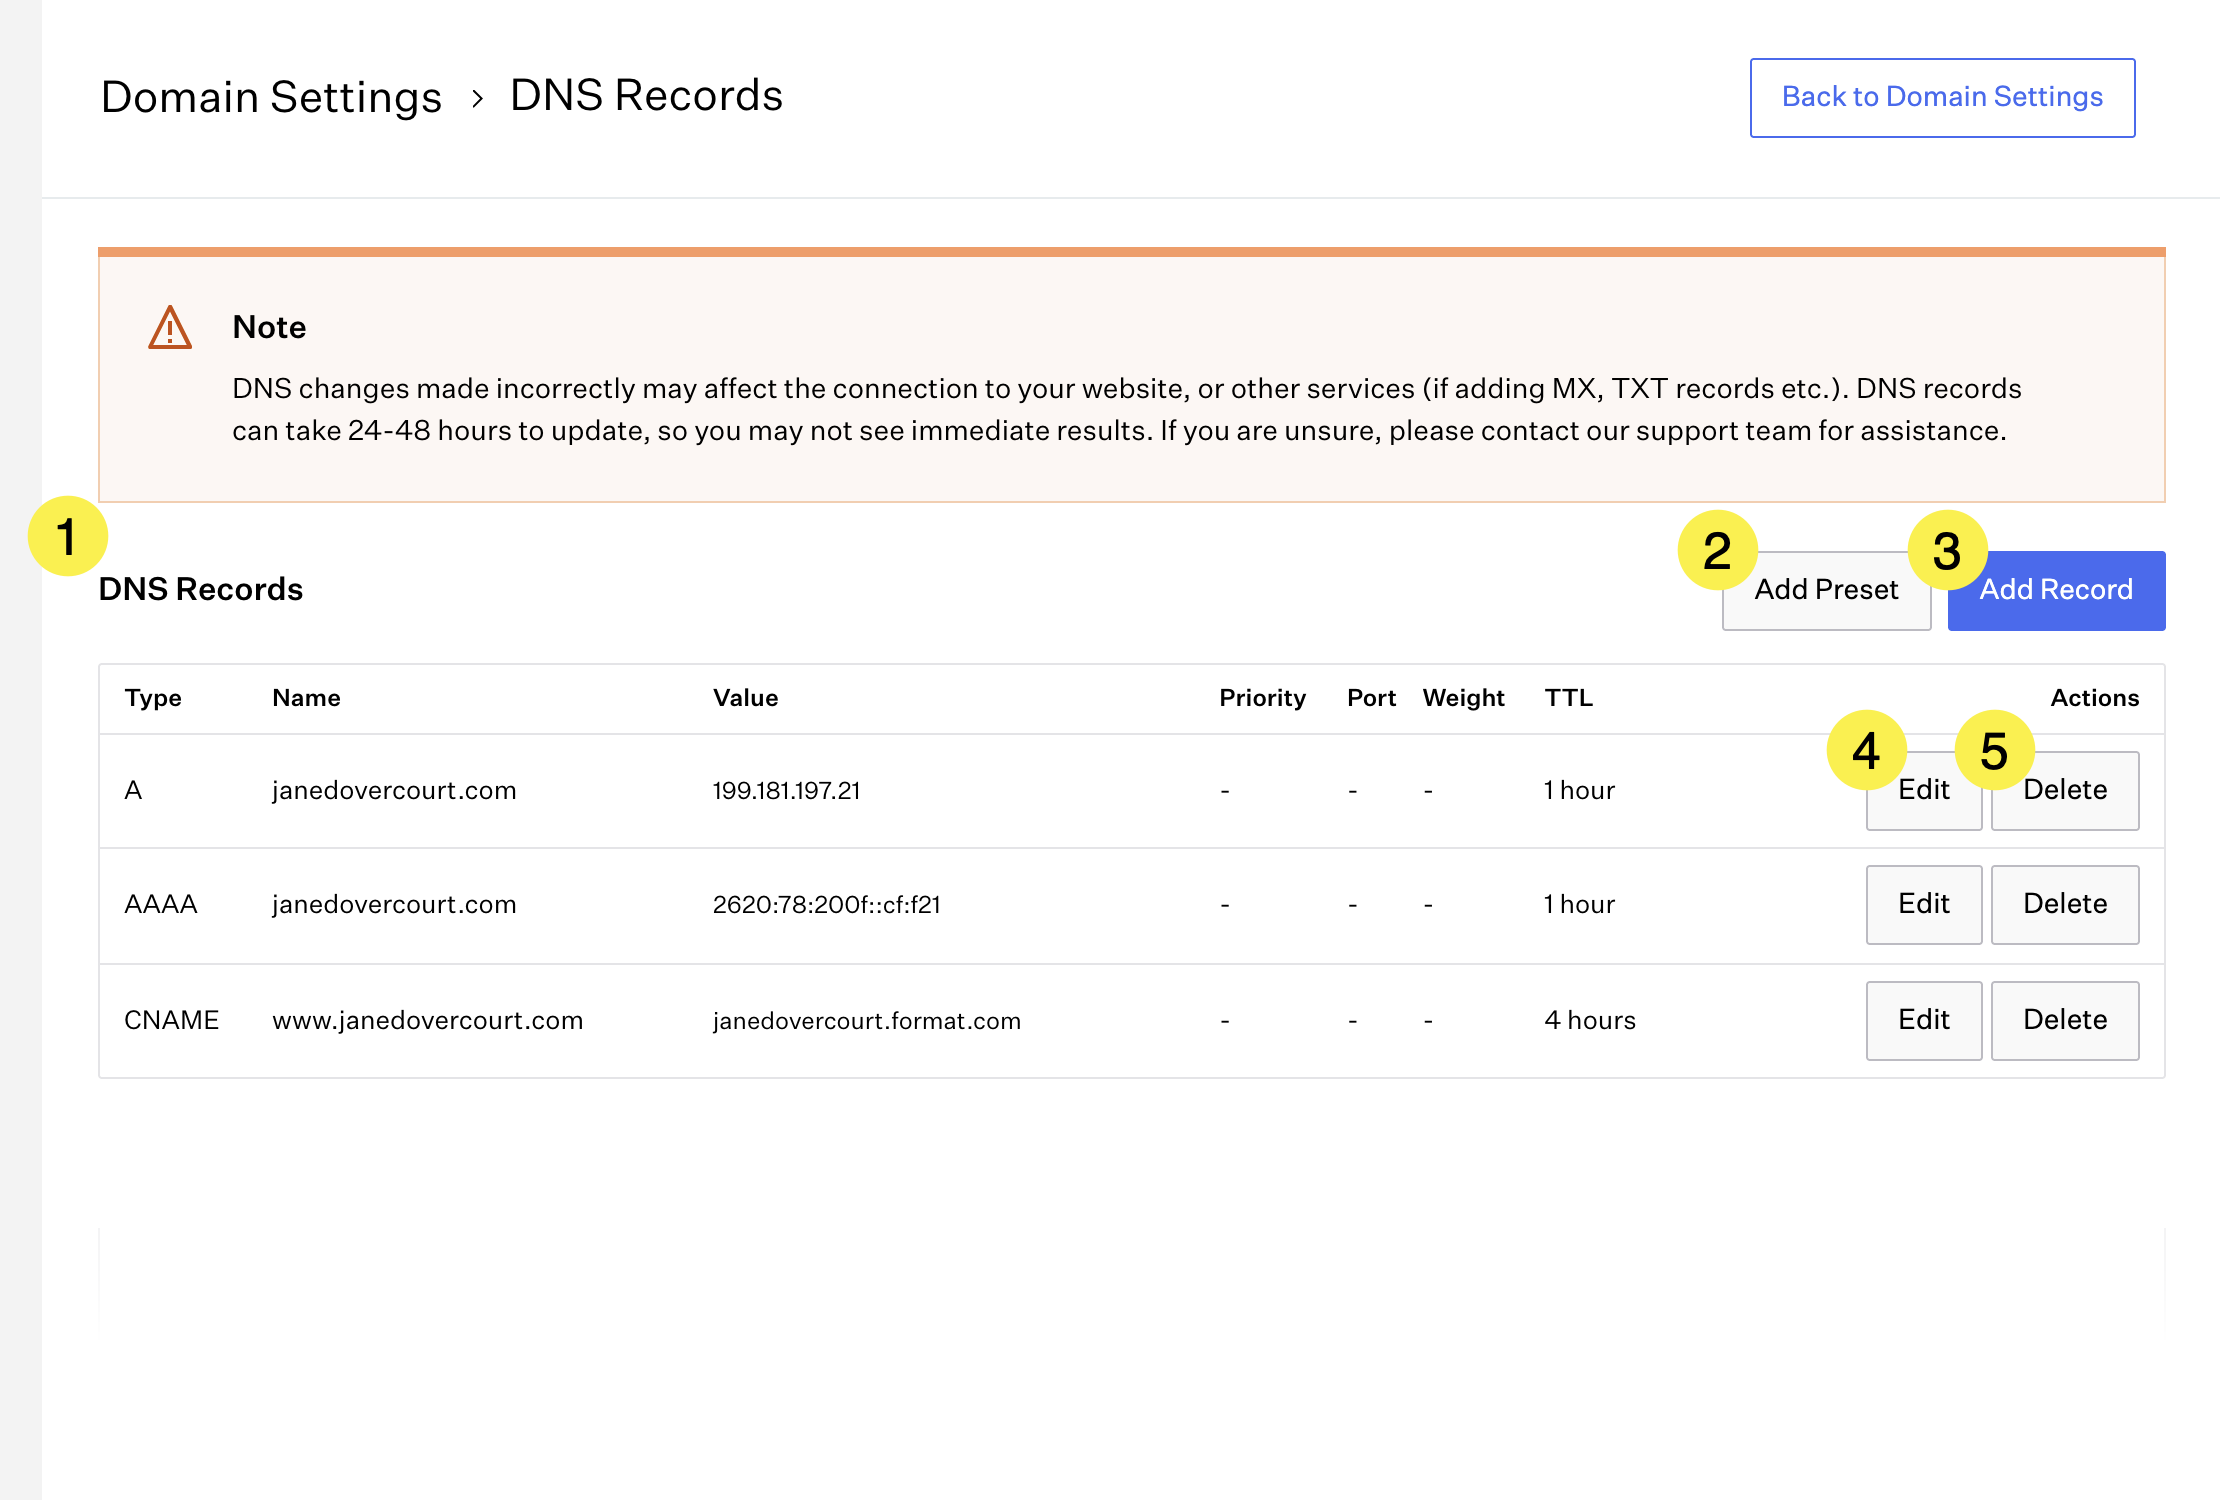Click the A record's janedovercourt.com name
This screenshot has height=1500, width=2220.
394,791
